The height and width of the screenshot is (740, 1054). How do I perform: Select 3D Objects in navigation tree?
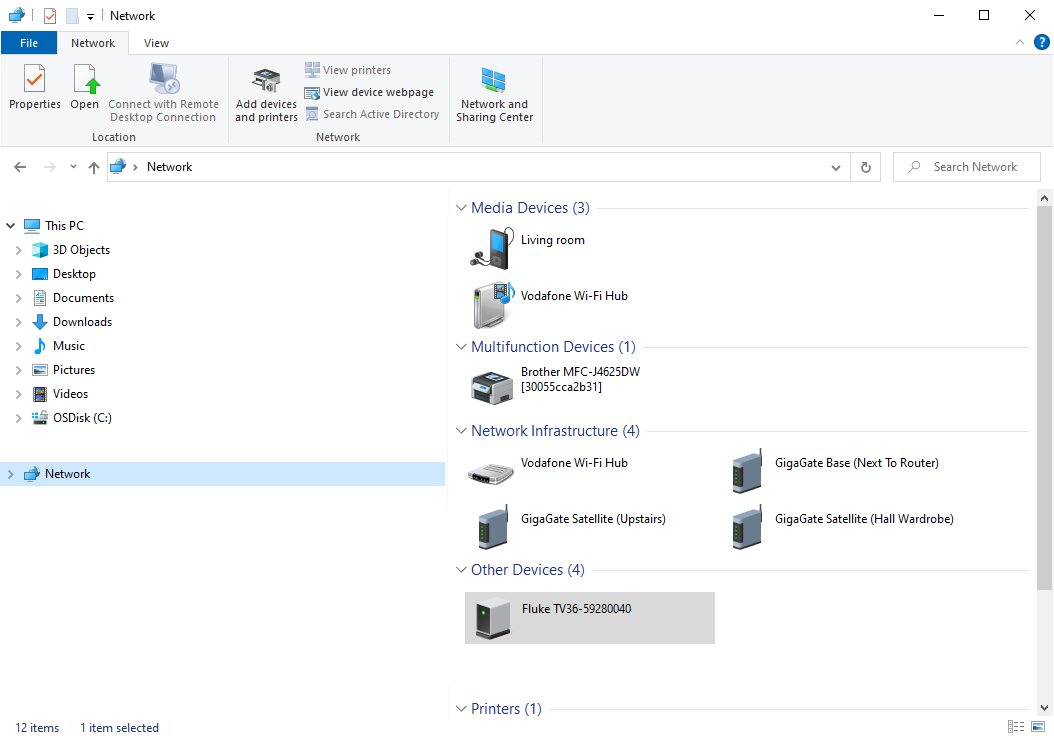[81, 249]
